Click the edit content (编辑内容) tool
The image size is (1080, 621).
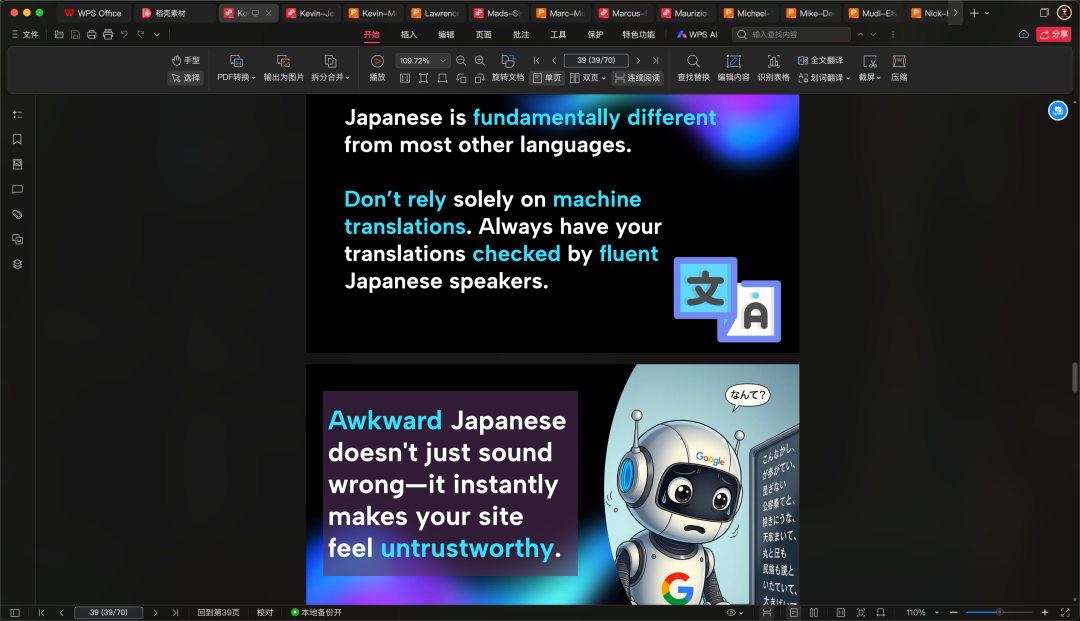click(734, 68)
